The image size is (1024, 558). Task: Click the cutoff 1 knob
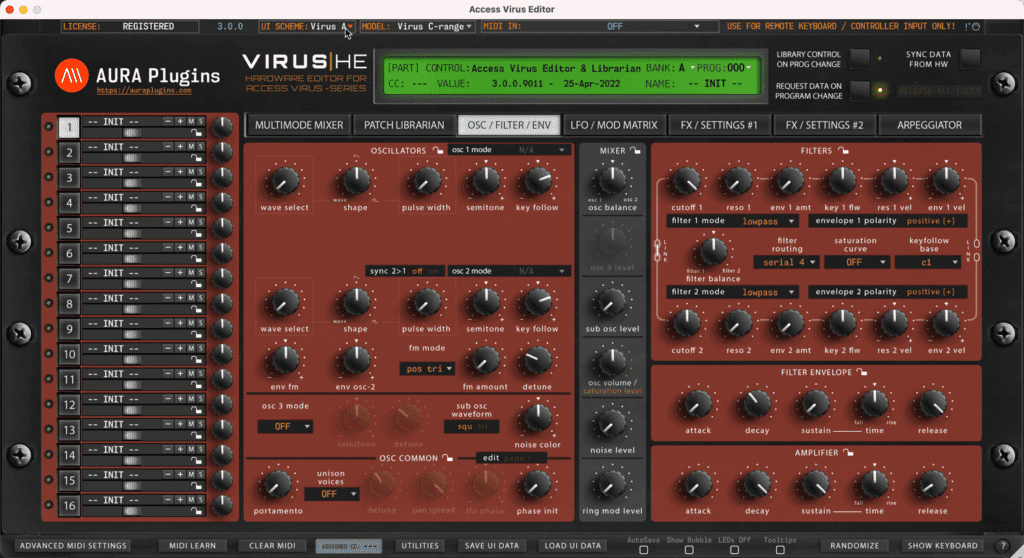pos(686,182)
